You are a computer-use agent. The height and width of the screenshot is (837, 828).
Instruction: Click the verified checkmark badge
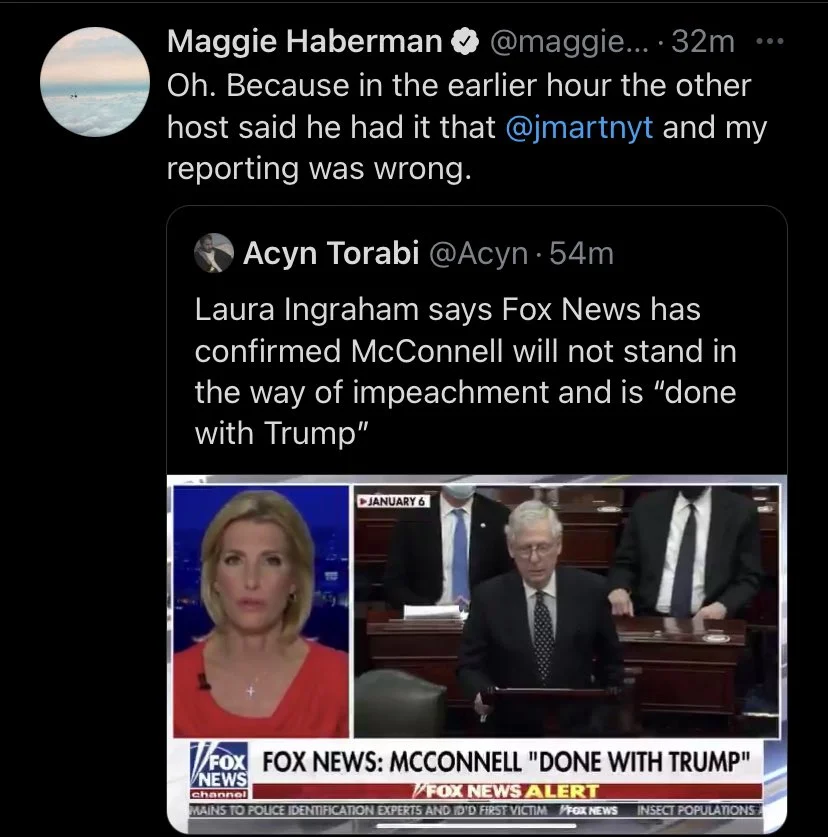(463, 42)
